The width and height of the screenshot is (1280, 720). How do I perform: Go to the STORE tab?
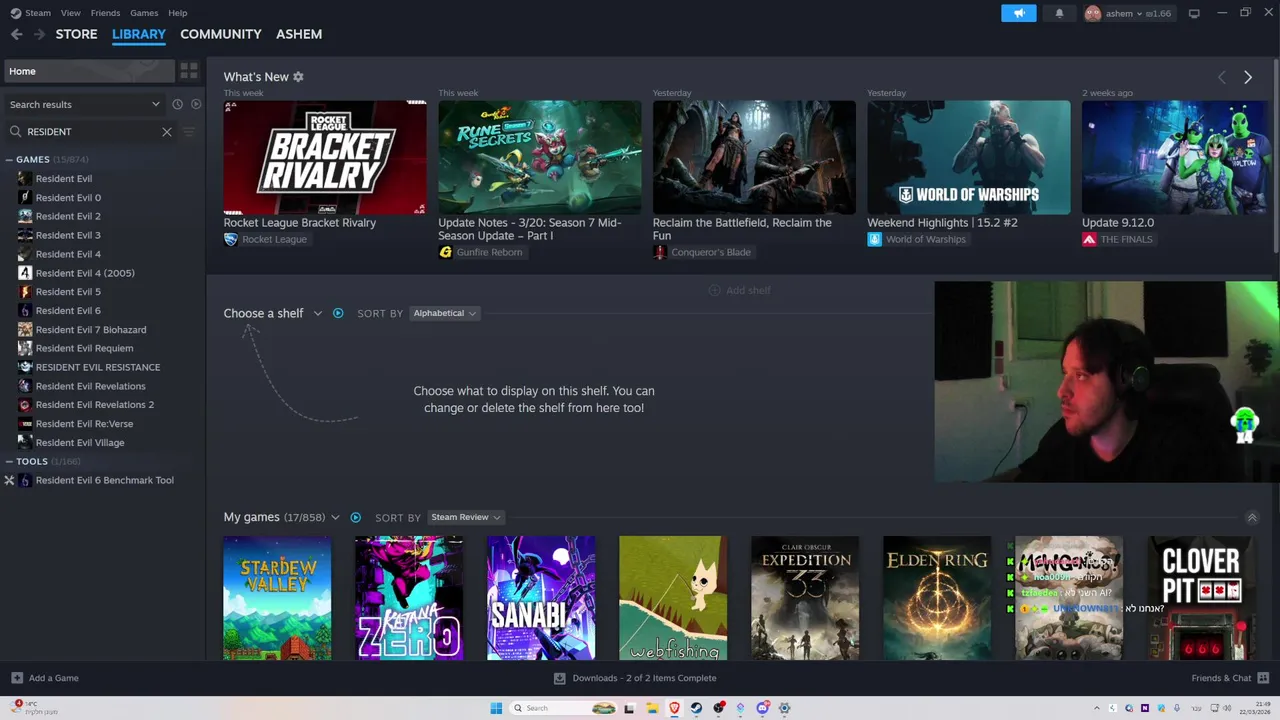coord(76,34)
